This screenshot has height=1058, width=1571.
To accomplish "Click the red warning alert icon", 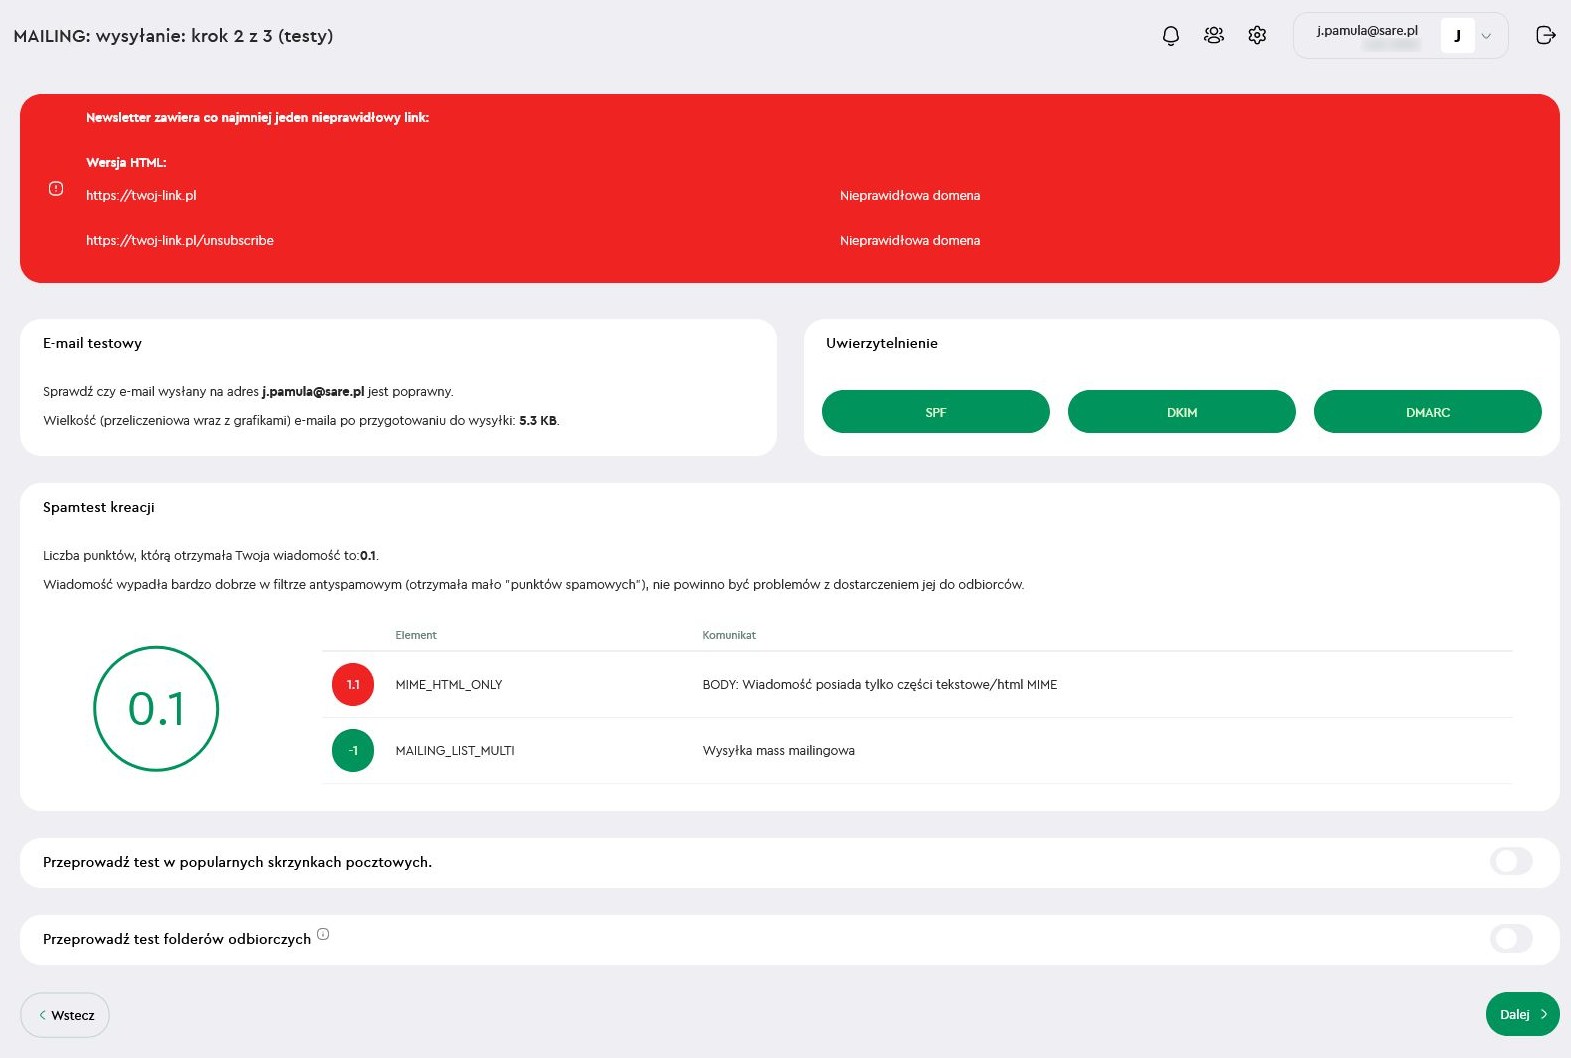I will pyautogui.click(x=56, y=189).
